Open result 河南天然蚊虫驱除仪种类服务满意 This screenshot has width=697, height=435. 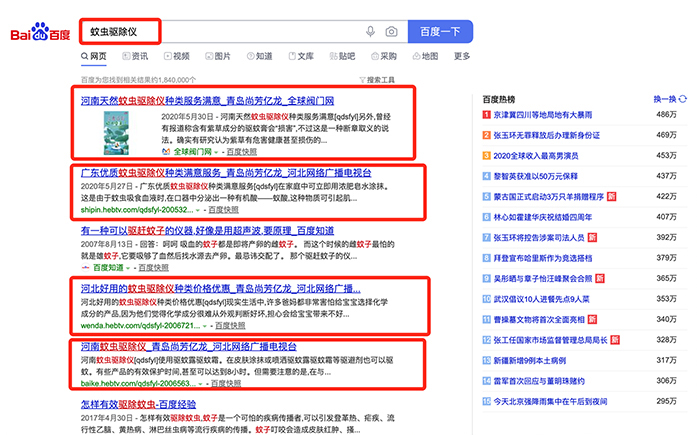pos(208,101)
